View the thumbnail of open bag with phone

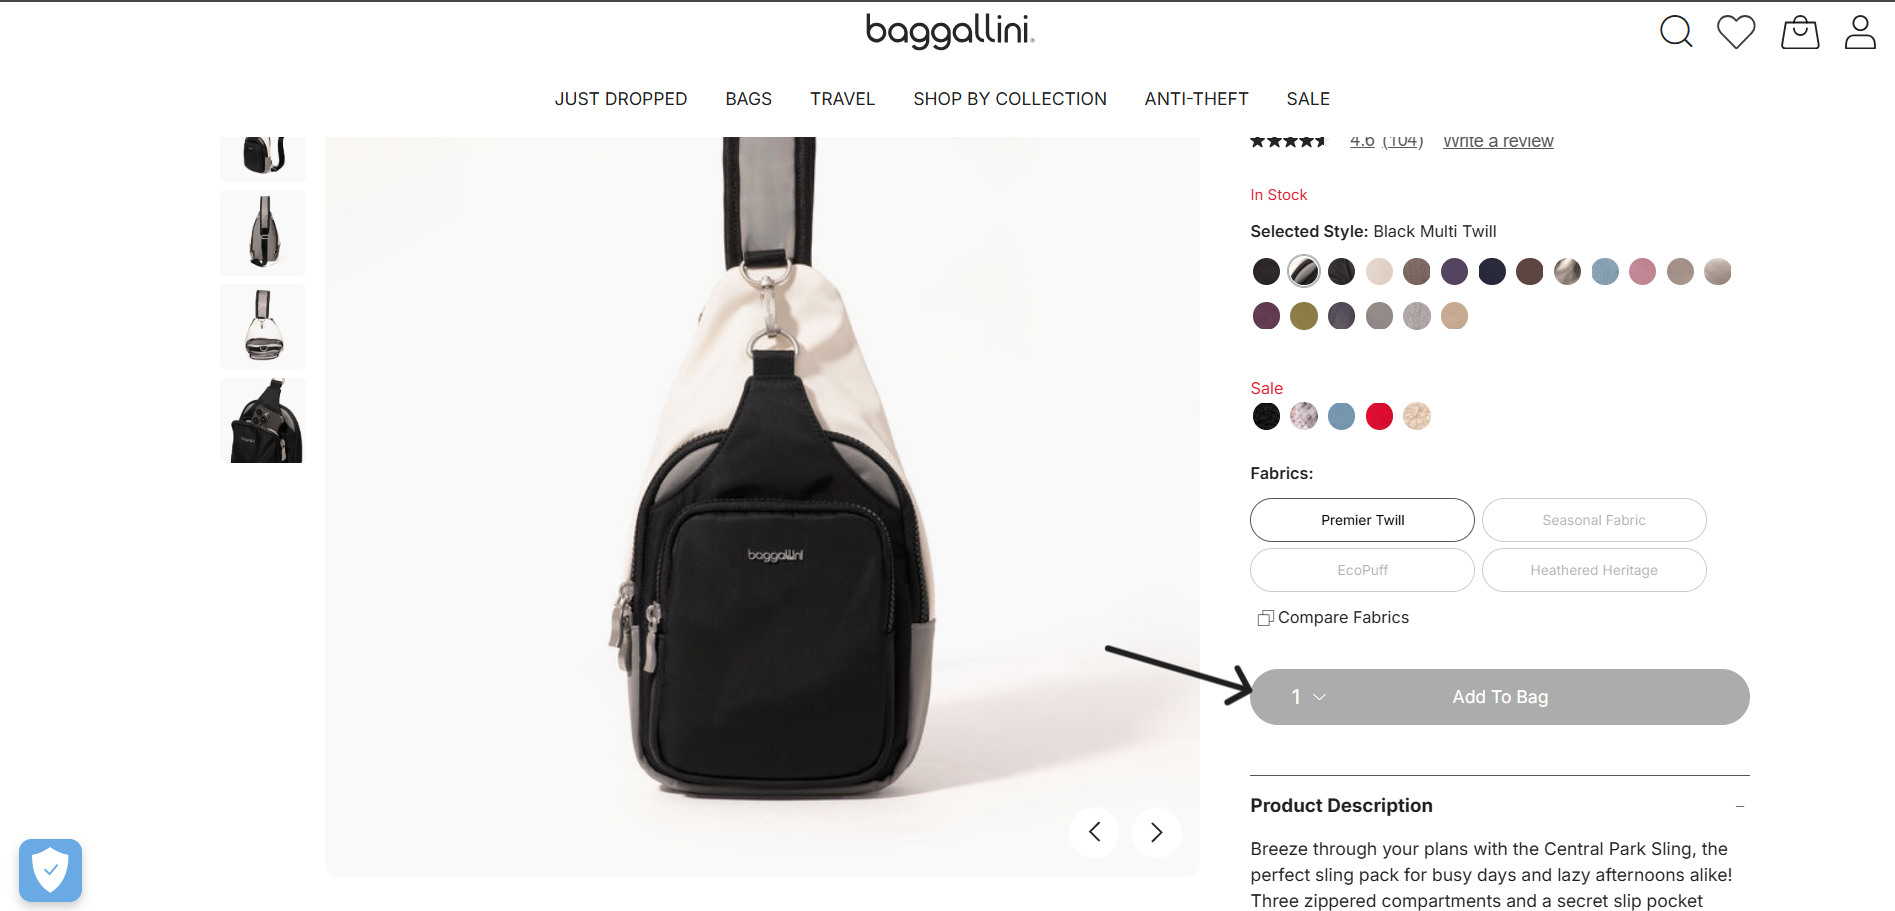point(263,420)
